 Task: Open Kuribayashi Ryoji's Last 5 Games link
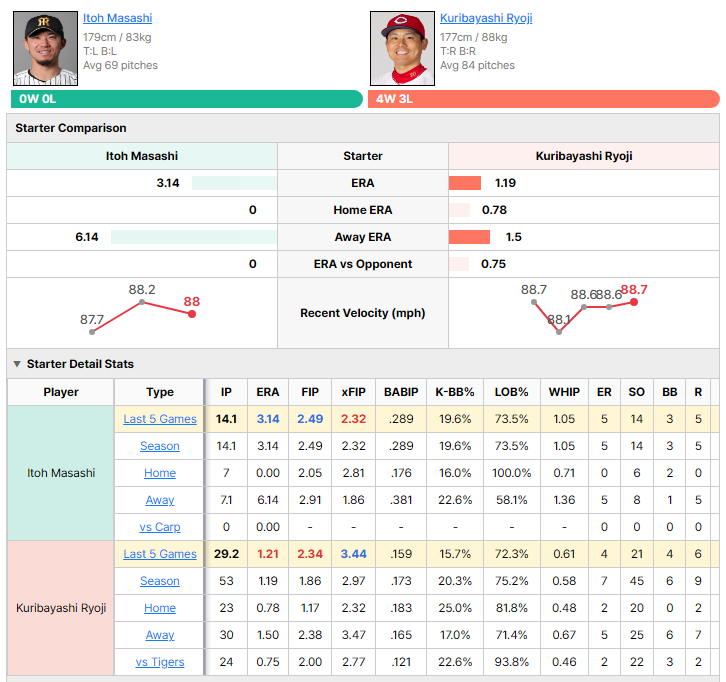click(x=160, y=554)
